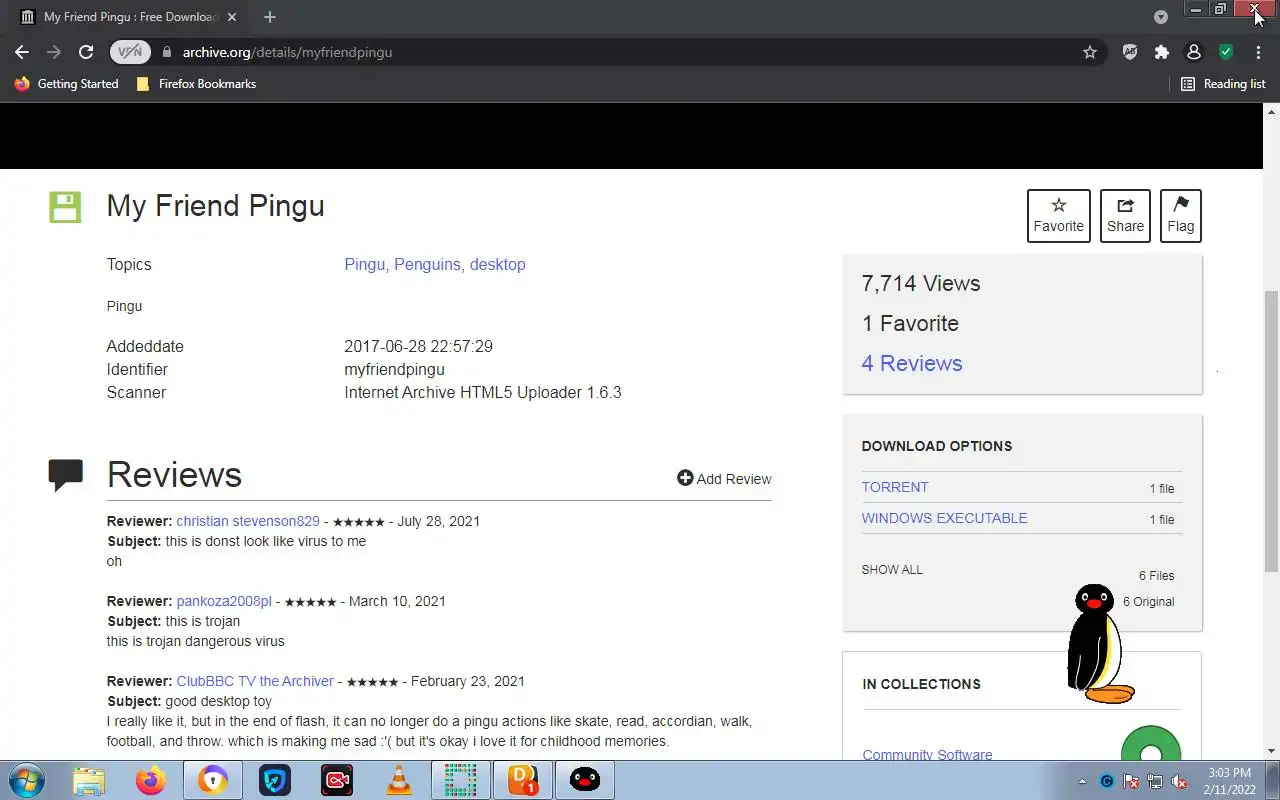
Task: Favorite this item with the star button
Action: pos(1059,215)
